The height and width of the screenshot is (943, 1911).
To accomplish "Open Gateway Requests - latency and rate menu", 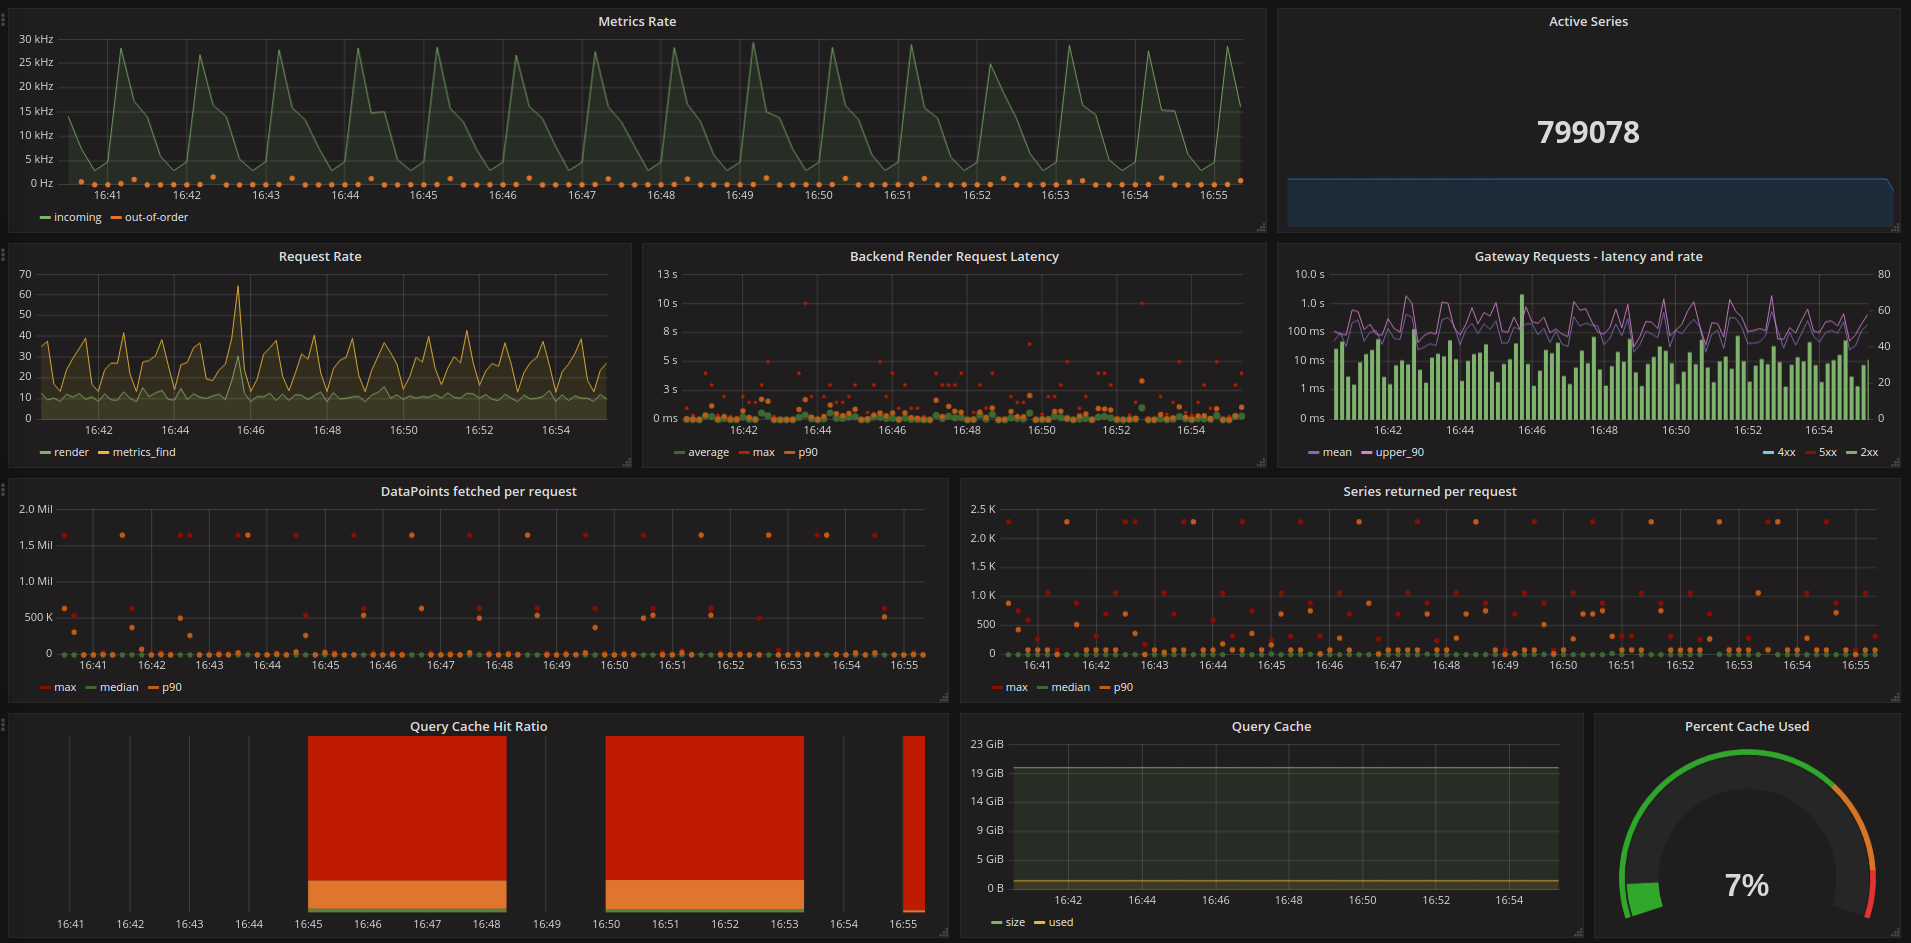I will tap(1588, 256).
